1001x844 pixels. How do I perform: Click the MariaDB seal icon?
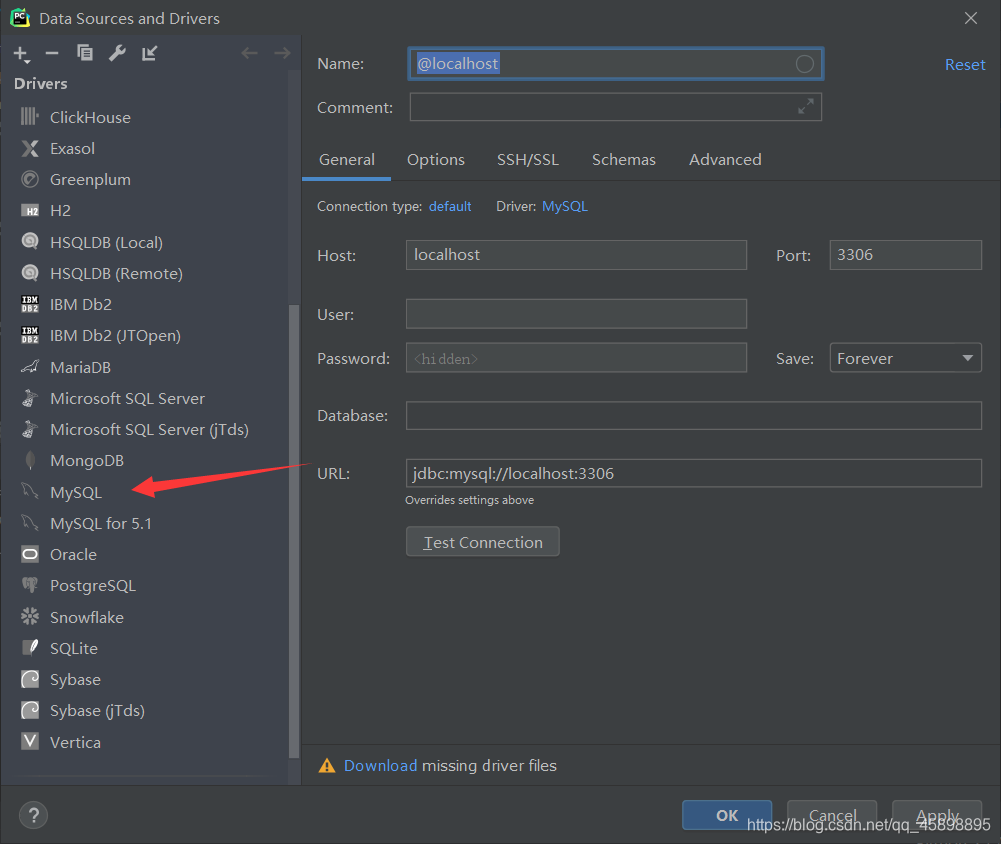[29, 366]
